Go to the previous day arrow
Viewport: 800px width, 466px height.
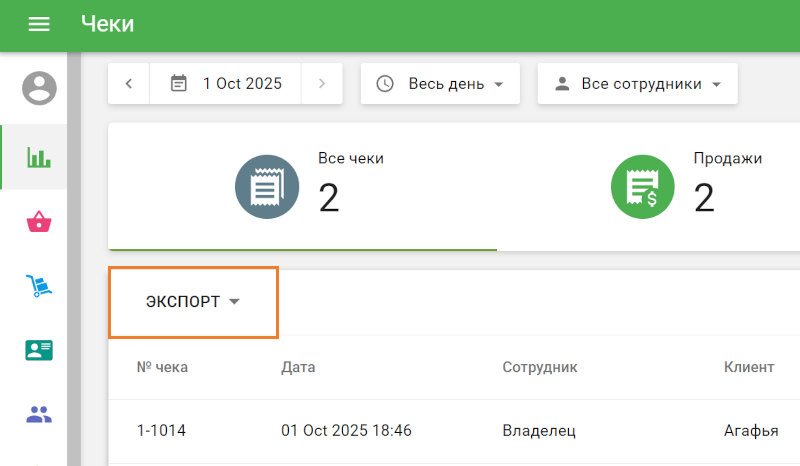point(129,84)
